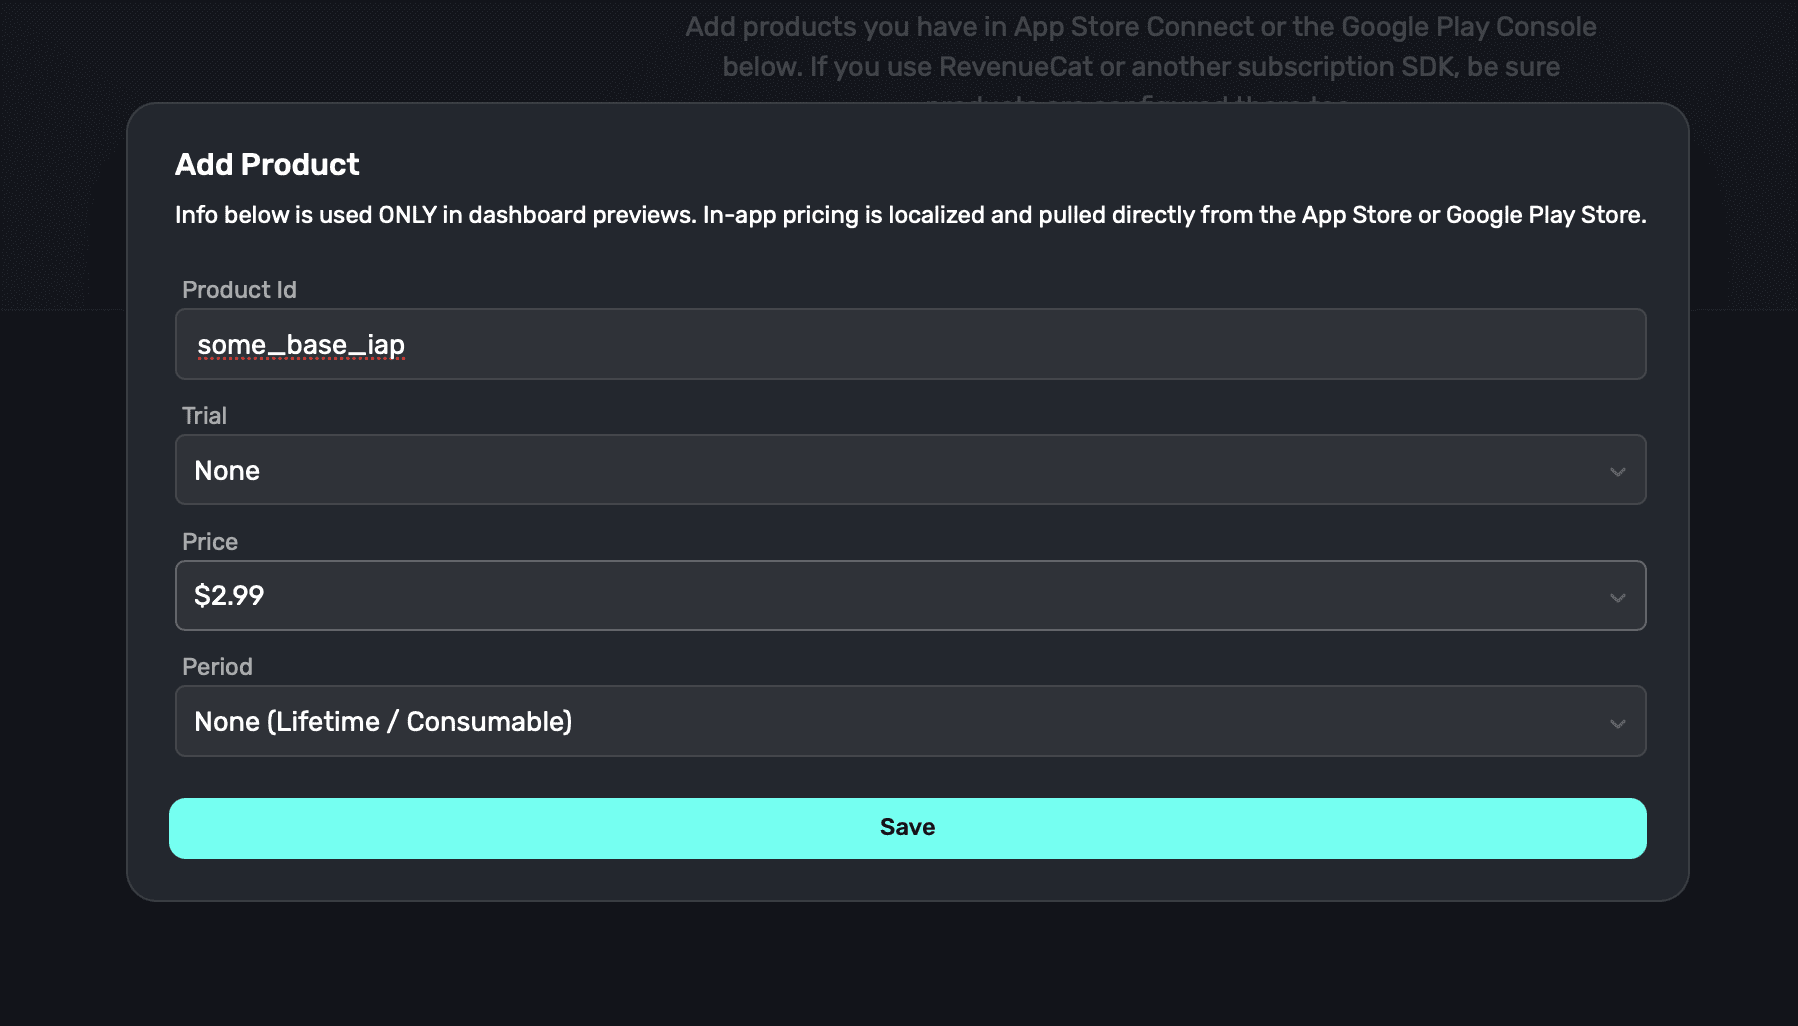Click the chevron beside the None trial value
This screenshot has height=1026, width=1798.
point(1618,470)
